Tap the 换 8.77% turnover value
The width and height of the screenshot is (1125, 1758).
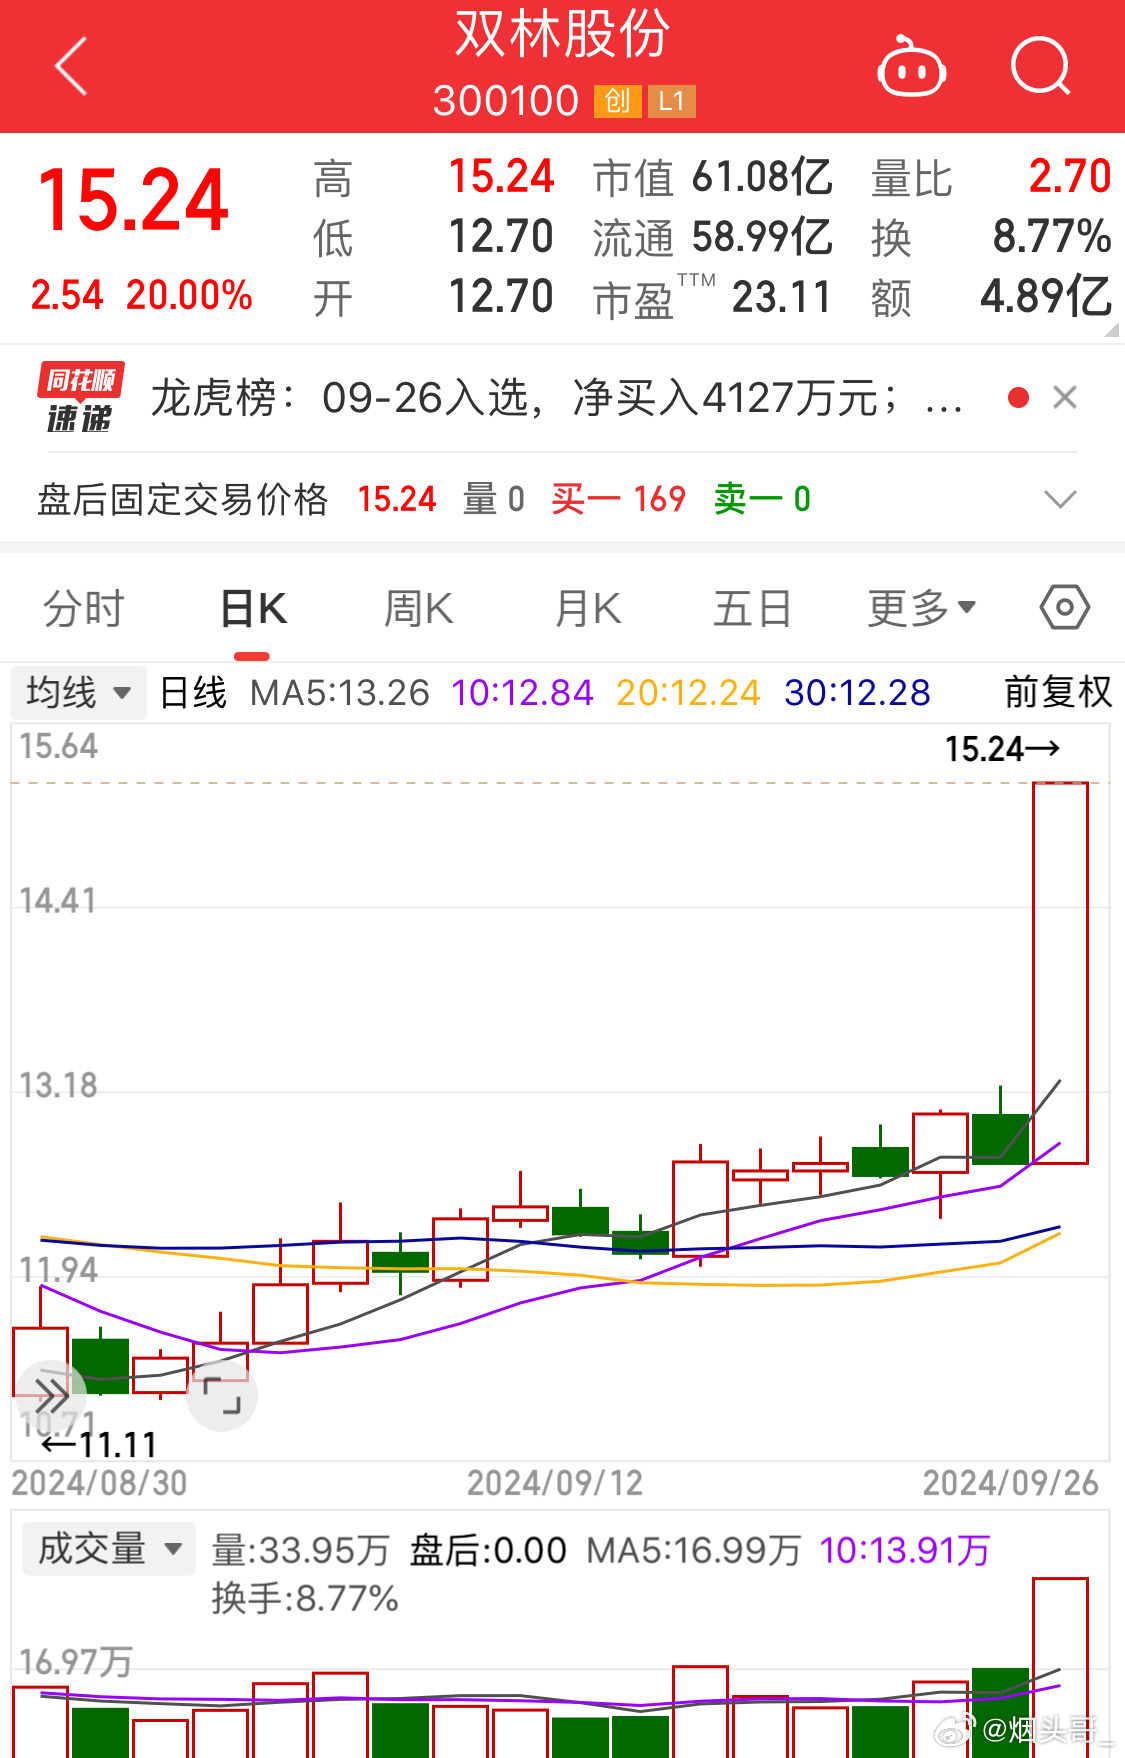991,238
